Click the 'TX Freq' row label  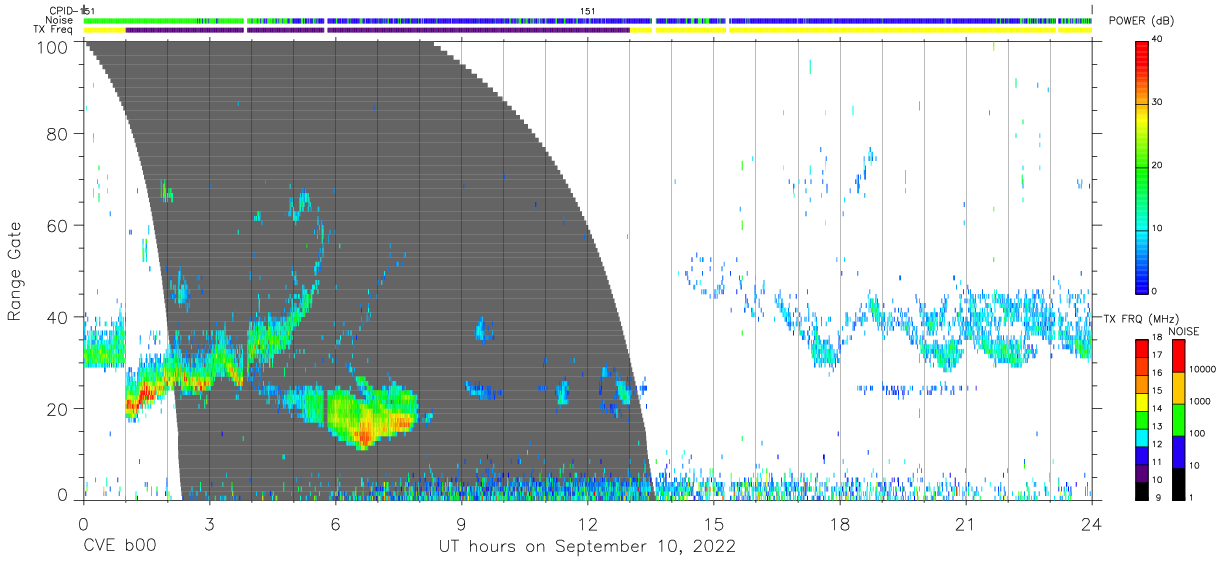pyautogui.click(x=52, y=30)
